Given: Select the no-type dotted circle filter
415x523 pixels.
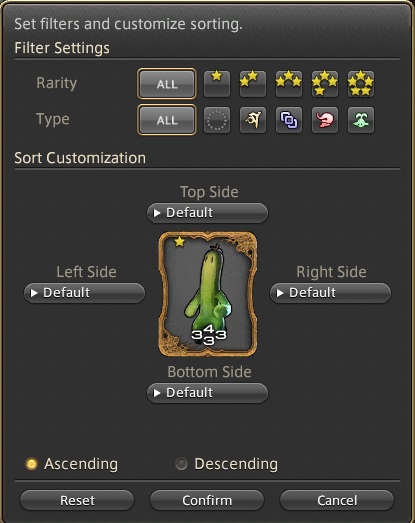Looking at the screenshot, I should (x=217, y=120).
